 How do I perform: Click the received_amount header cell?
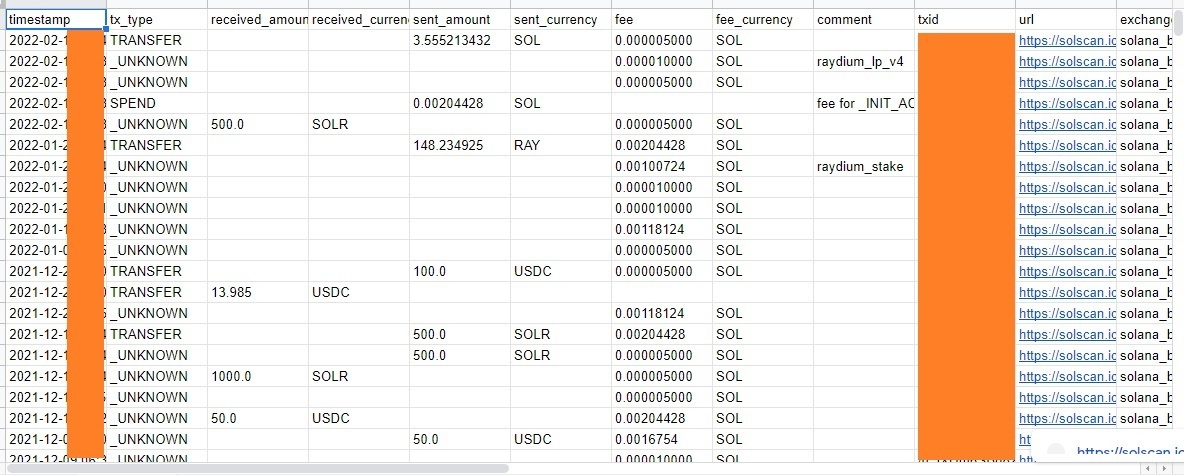point(258,20)
